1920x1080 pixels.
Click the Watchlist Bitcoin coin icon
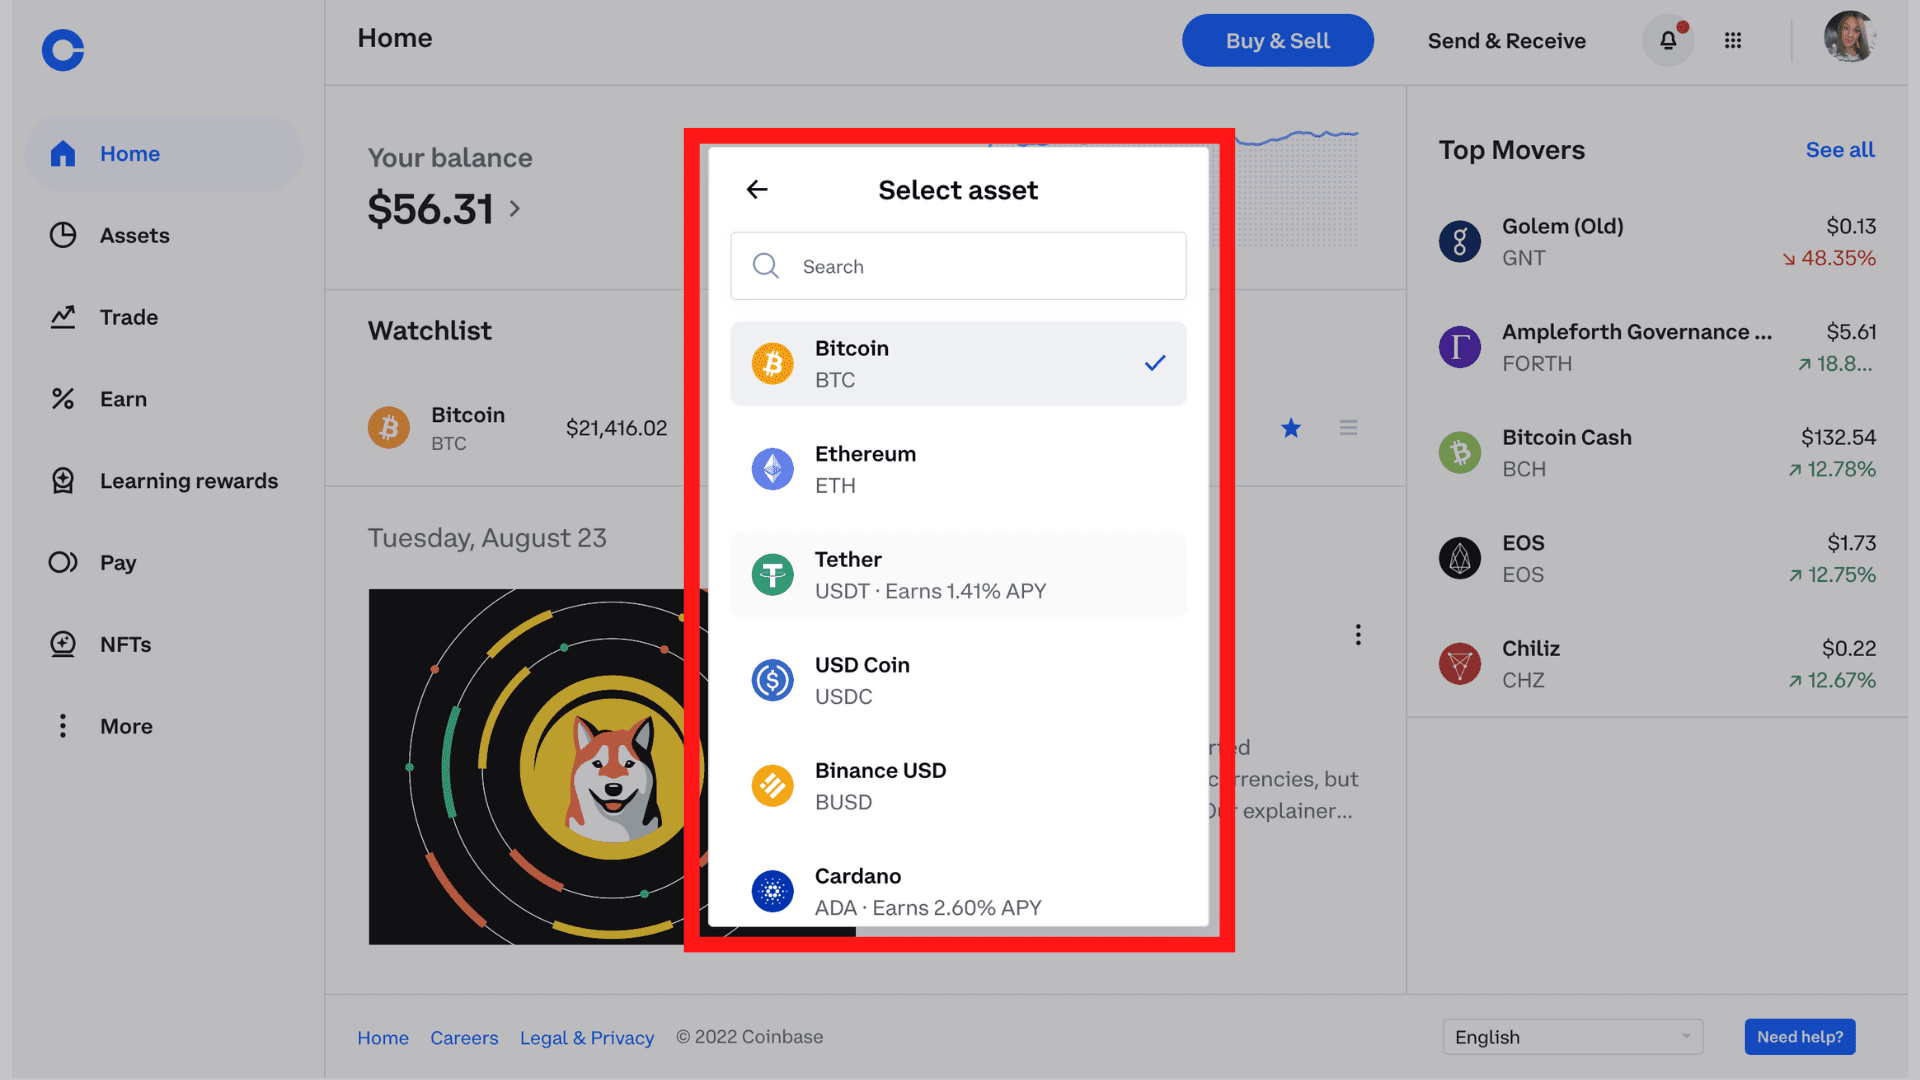[x=389, y=428]
